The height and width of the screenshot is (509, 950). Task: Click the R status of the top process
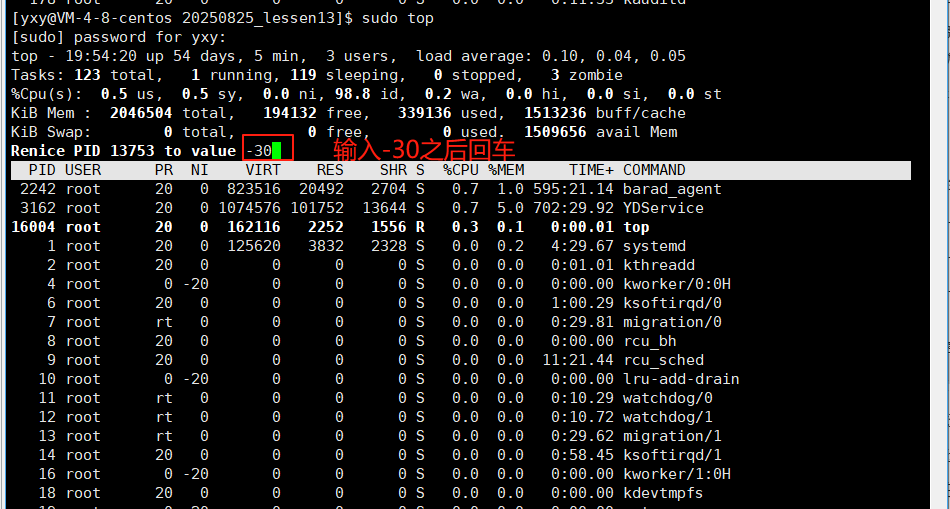tap(420, 227)
